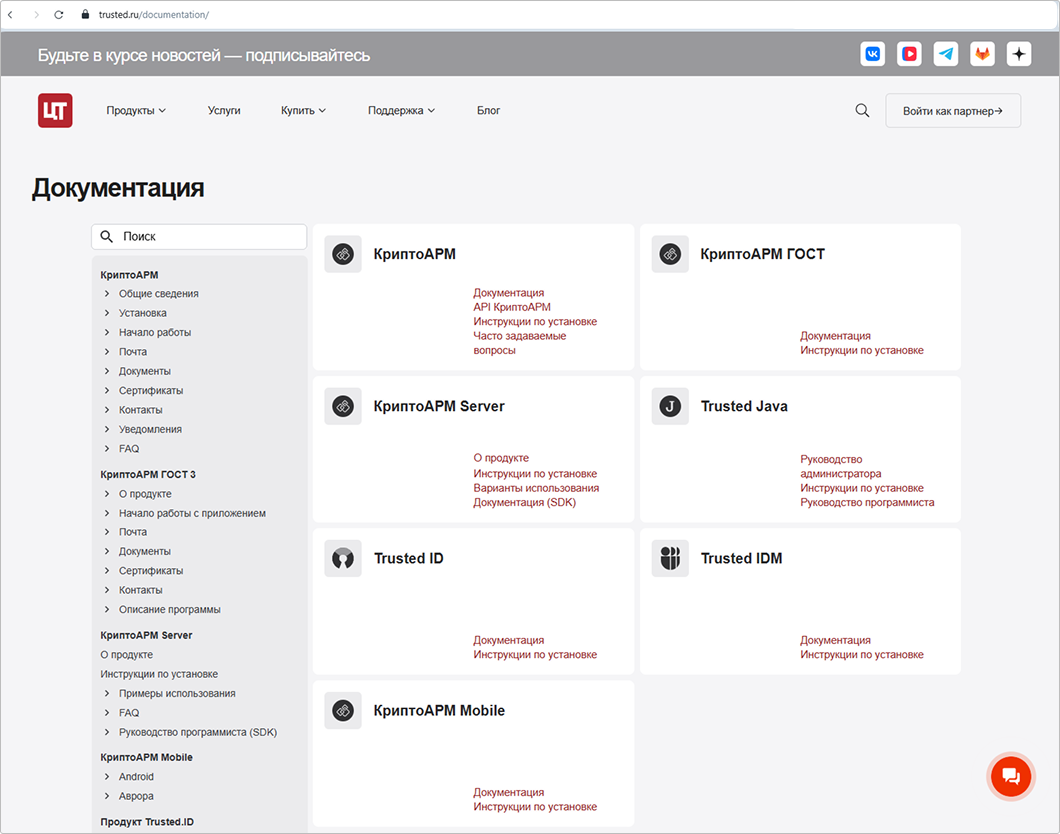Open the Услуги menu item

224,111
